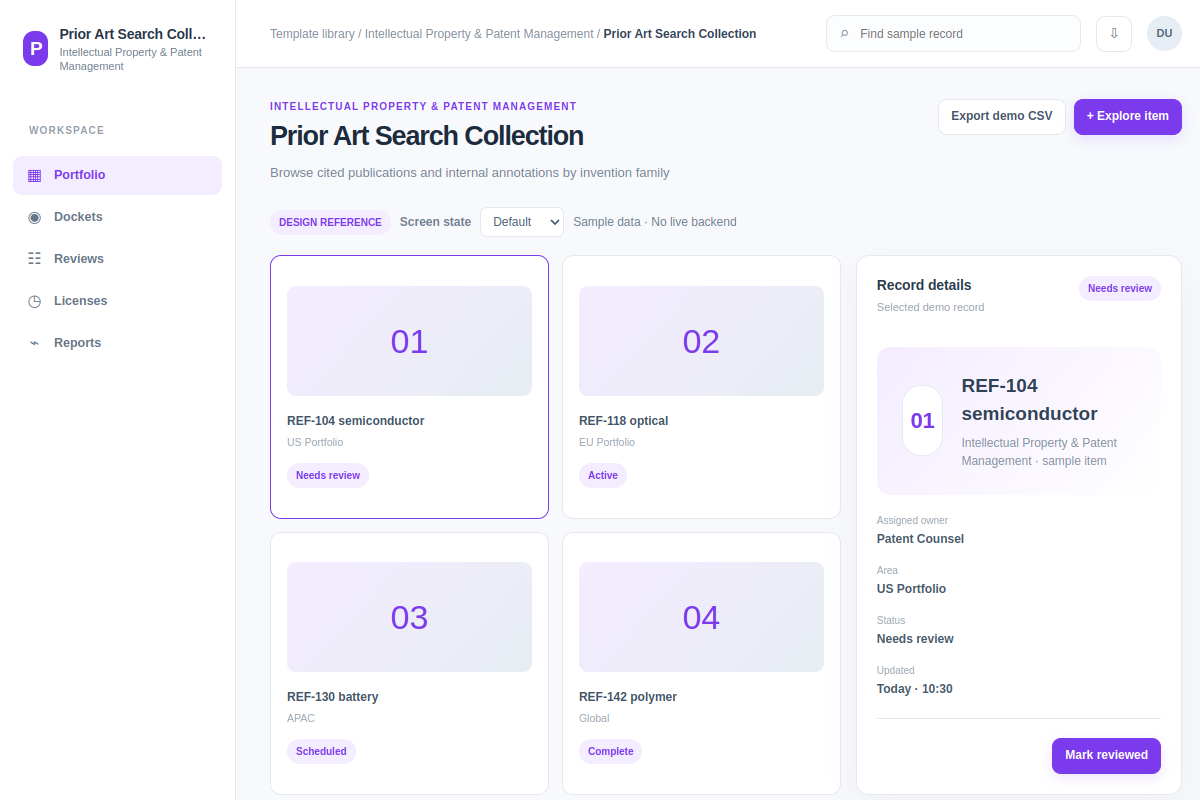Click the Explore item button
The image size is (1200, 800).
pyautogui.click(x=1128, y=116)
